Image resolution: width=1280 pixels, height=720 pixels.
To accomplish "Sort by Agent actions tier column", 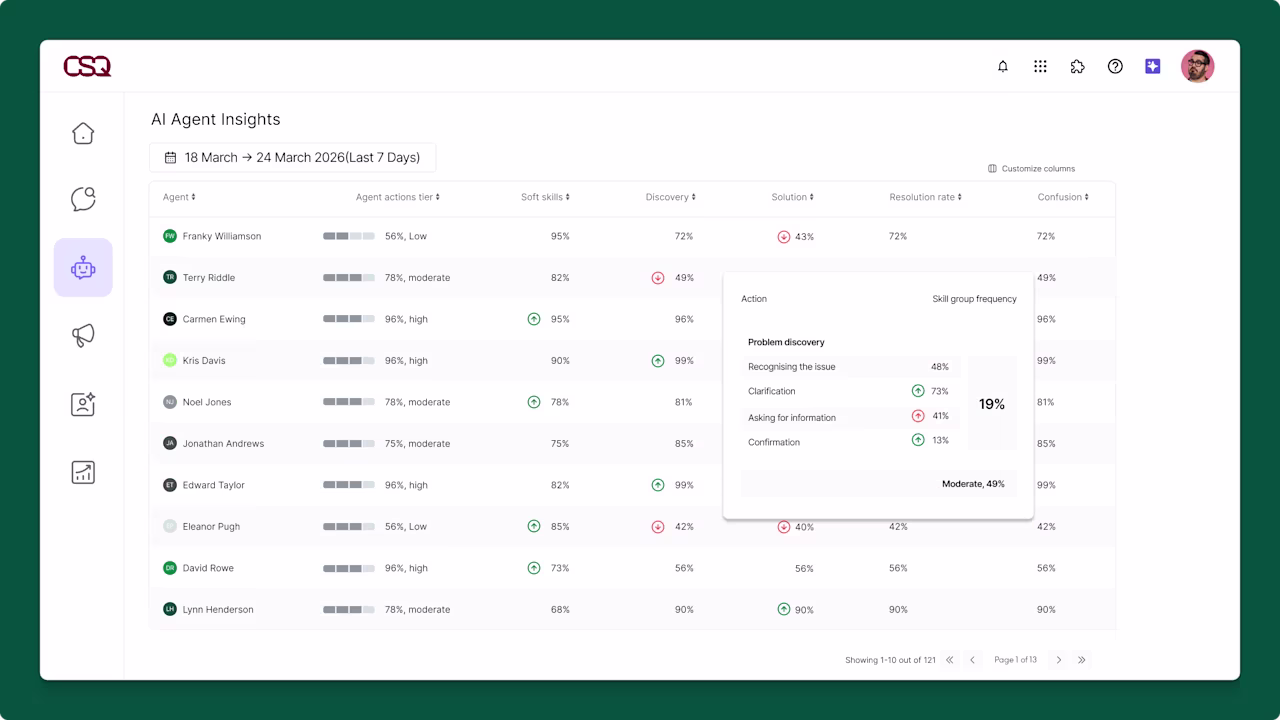I will tap(398, 197).
